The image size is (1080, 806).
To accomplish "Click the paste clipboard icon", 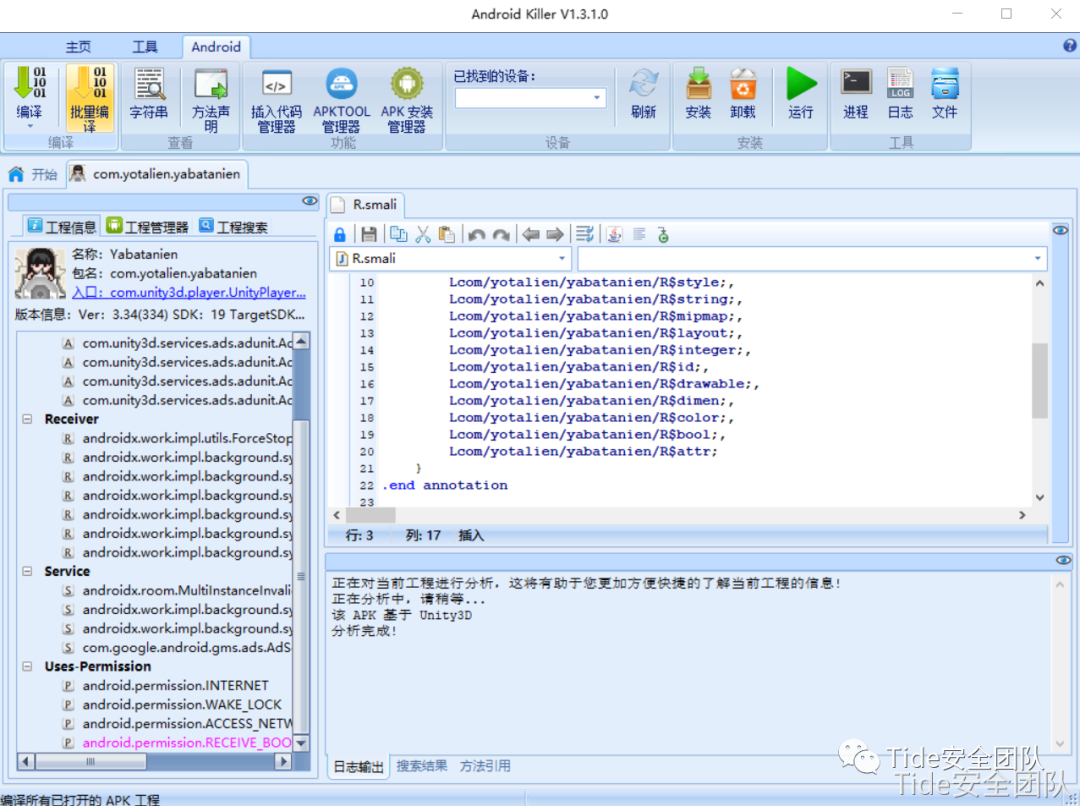I will click(446, 234).
